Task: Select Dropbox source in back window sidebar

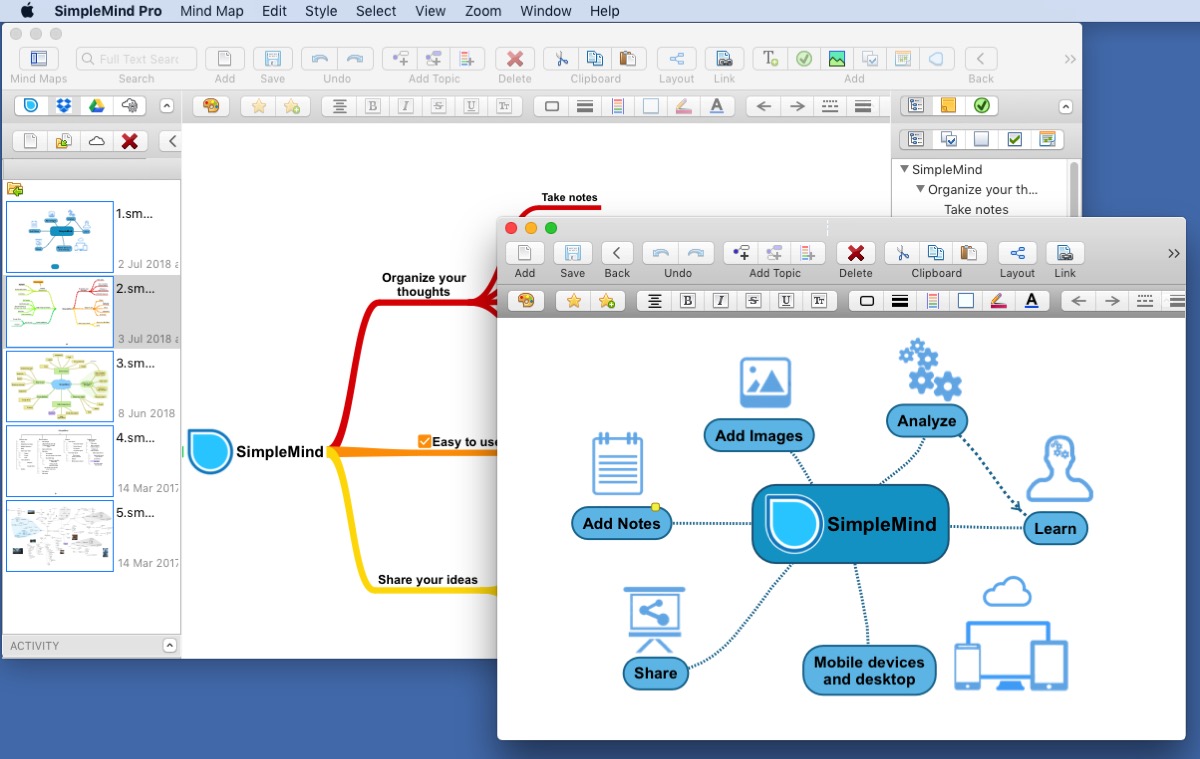Action: click(x=64, y=105)
